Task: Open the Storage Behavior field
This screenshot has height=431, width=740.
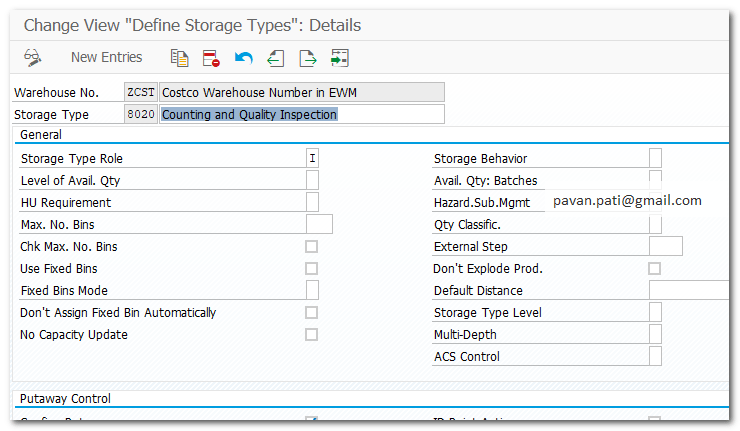Action: pos(655,158)
